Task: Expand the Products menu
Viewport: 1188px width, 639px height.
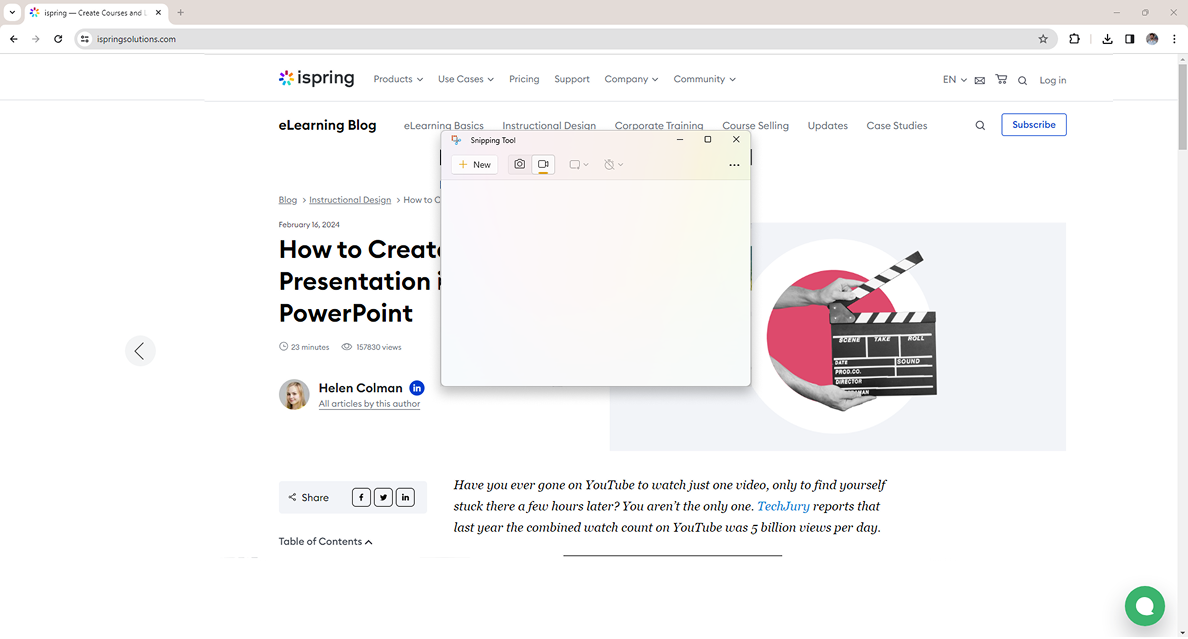Action: click(x=398, y=79)
